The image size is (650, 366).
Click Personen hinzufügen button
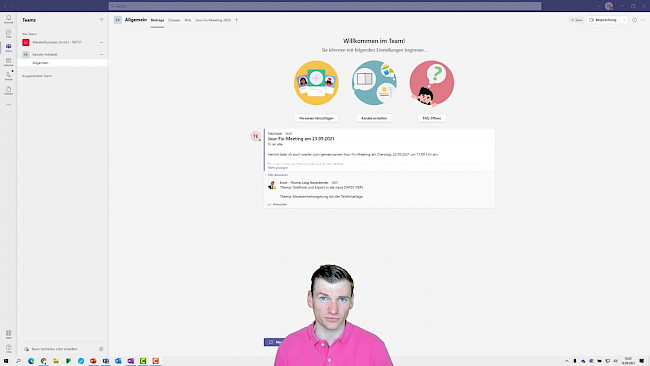click(316, 118)
